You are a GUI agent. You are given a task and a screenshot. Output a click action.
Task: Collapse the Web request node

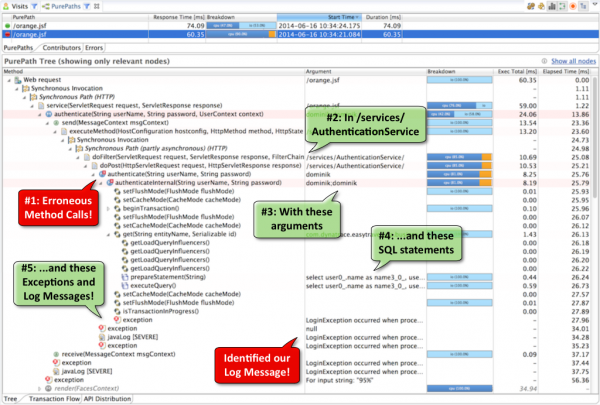9,80
